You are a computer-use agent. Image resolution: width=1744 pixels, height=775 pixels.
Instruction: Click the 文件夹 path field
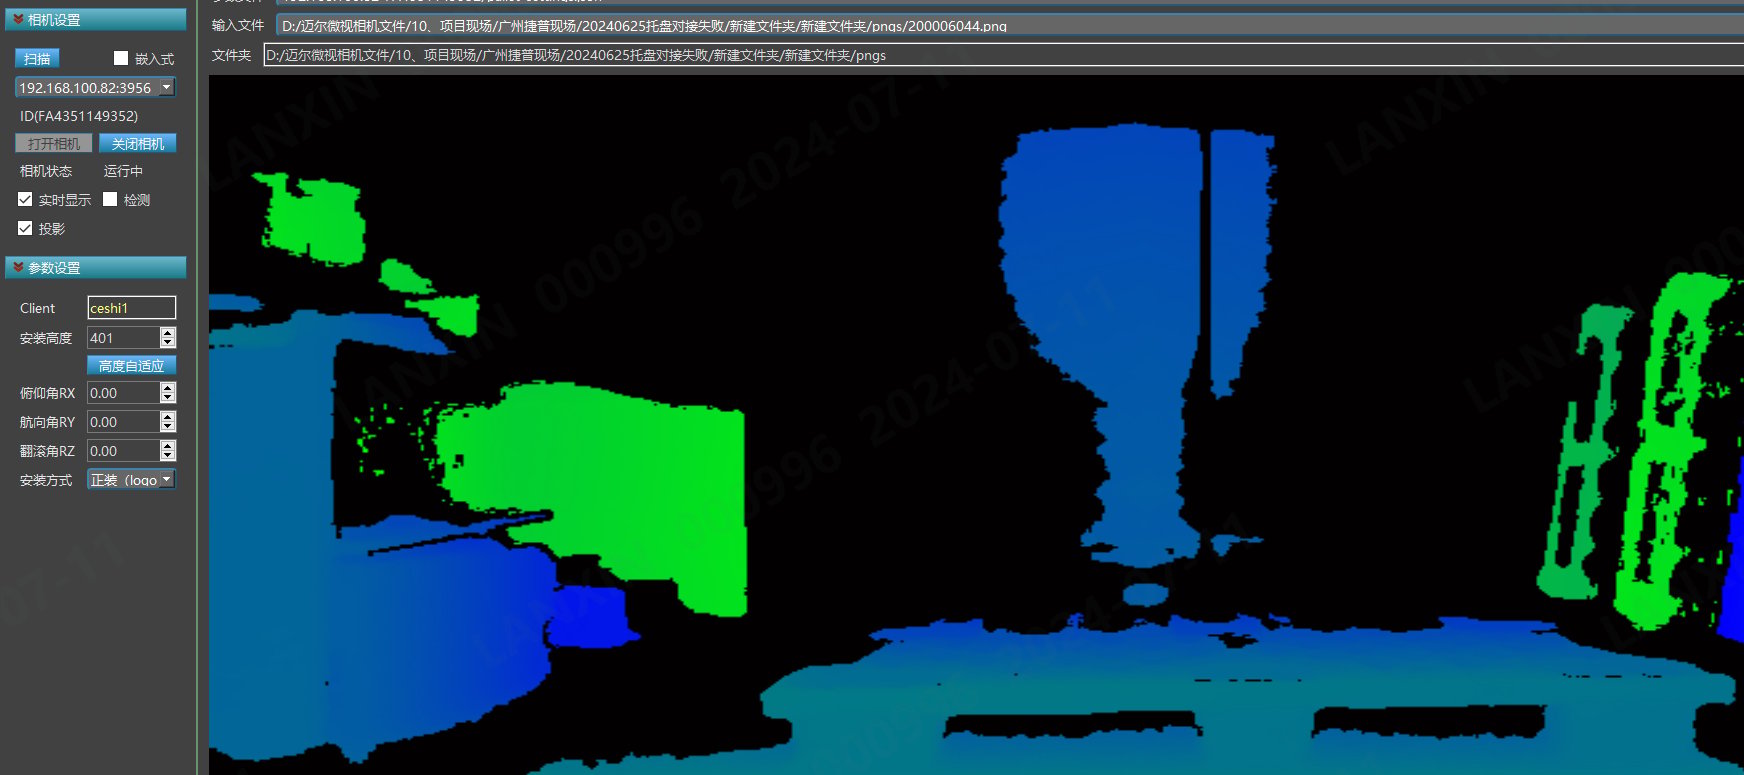pos(1003,55)
